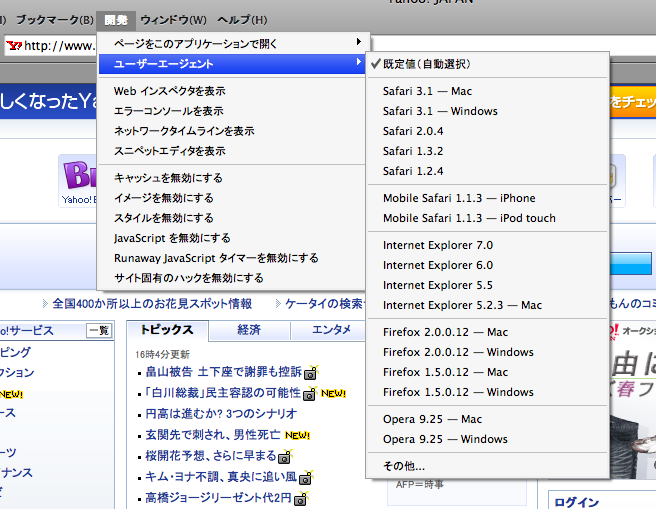The height and width of the screenshot is (509, 656).
Task: Choose Web インスペクタを表示
Action: click(x=231, y=91)
